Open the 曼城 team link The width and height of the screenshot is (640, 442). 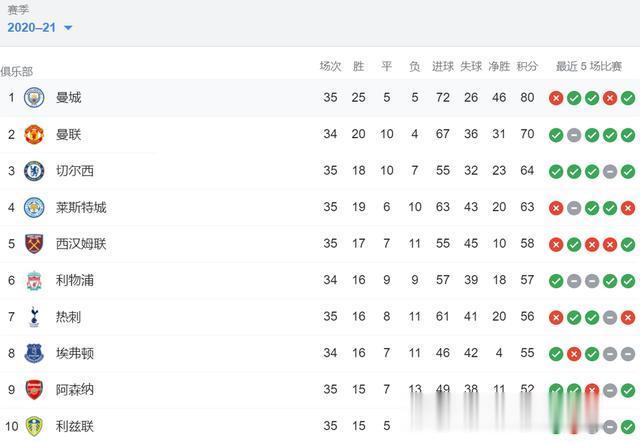click(x=69, y=98)
